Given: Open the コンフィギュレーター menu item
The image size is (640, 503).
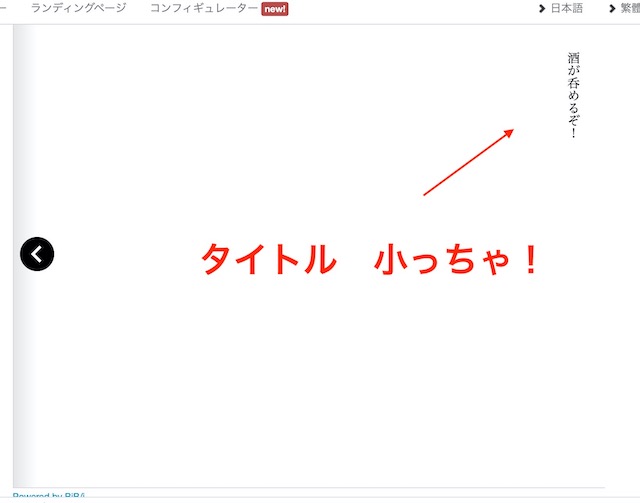Looking at the screenshot, I should [203, 8].
